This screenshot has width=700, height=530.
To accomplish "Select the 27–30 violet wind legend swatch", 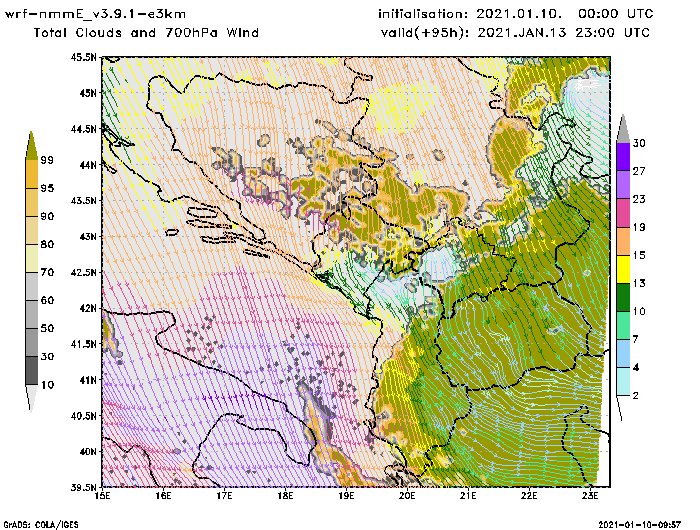I will click(x=623, y=157).
